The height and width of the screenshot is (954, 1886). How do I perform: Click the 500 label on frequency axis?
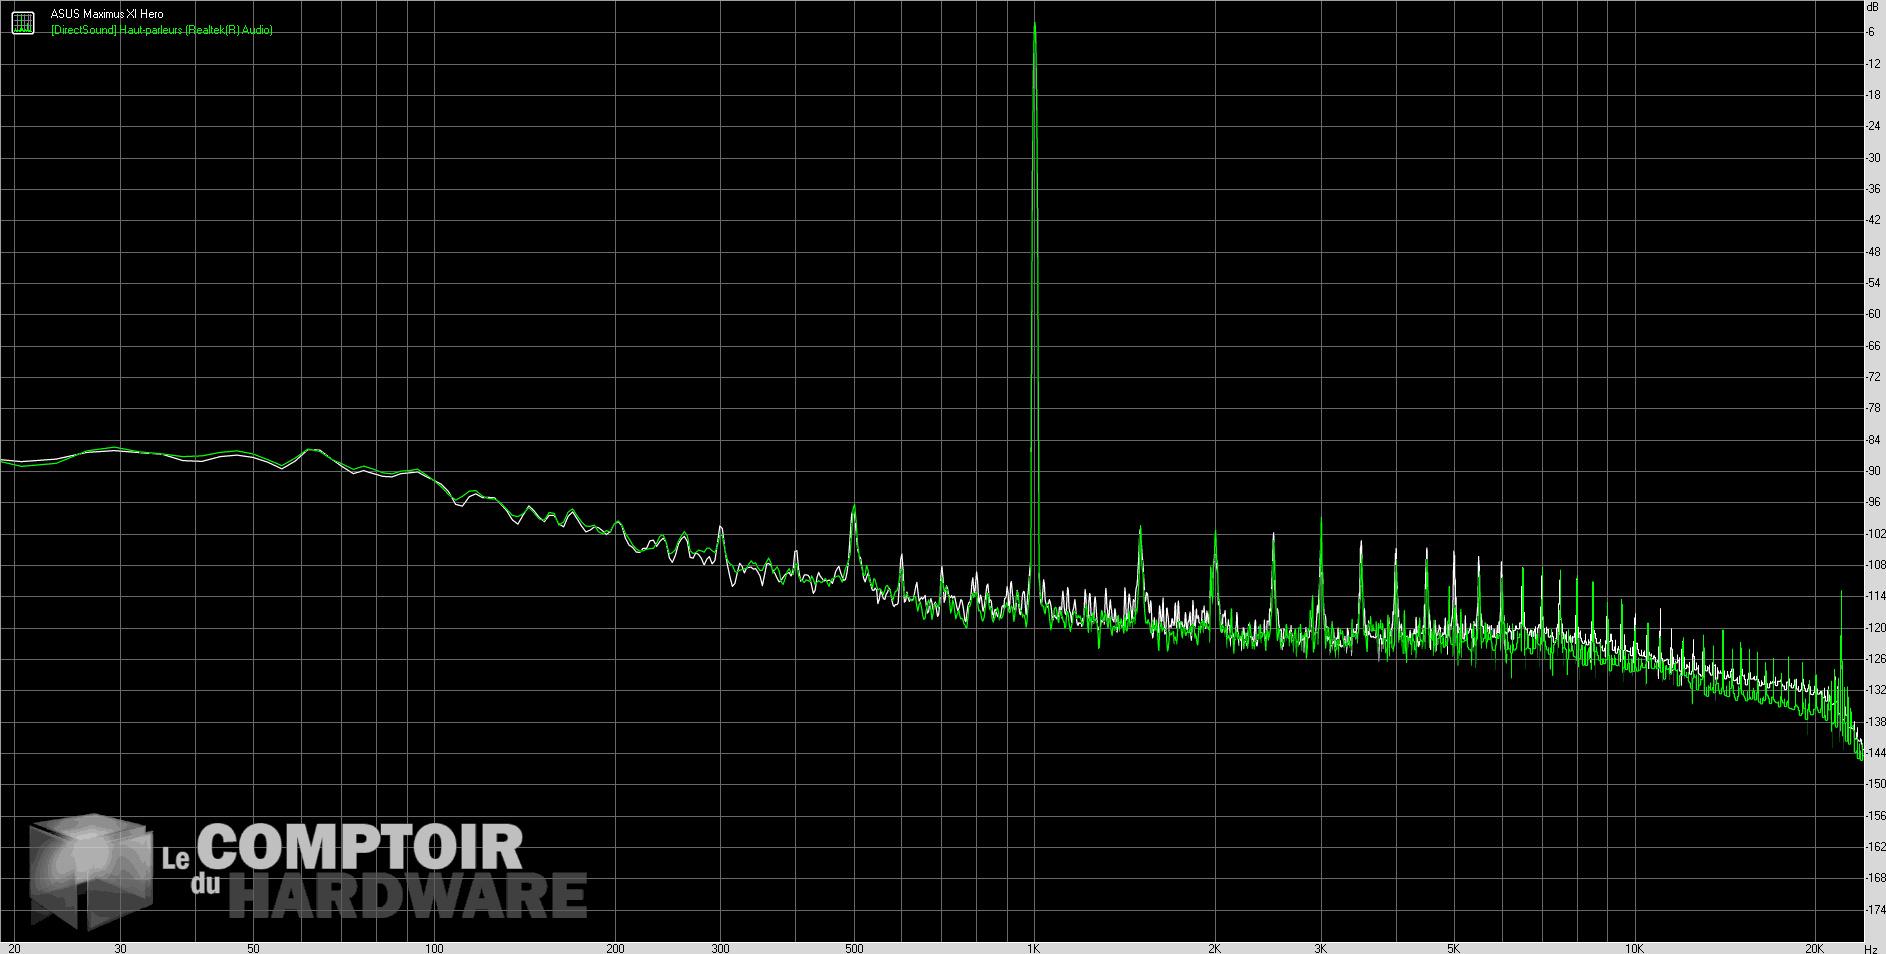[x=853, y=948]
